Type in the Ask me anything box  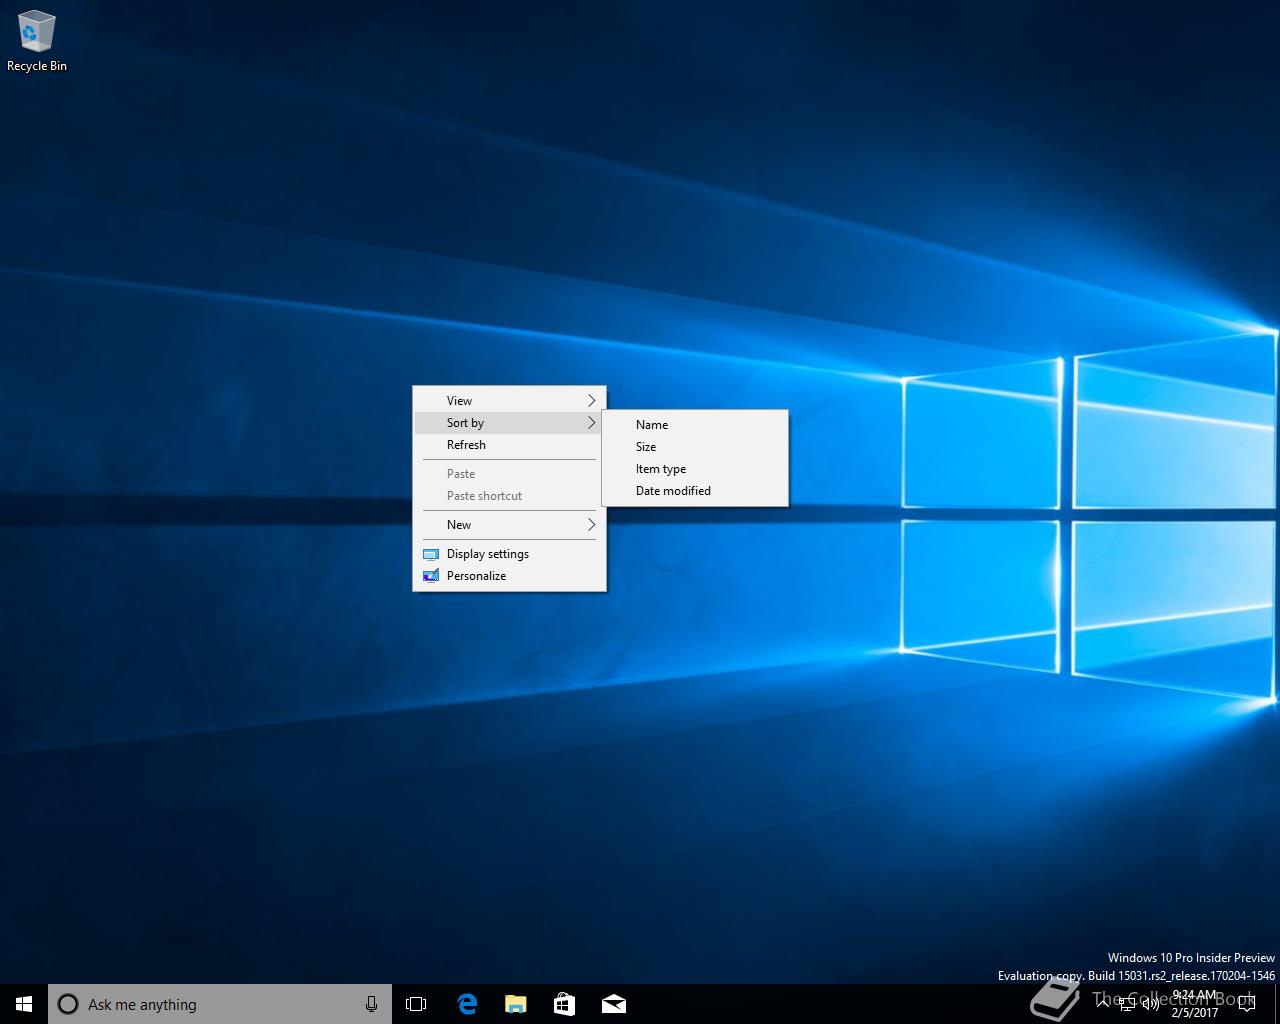(220, 1004)
